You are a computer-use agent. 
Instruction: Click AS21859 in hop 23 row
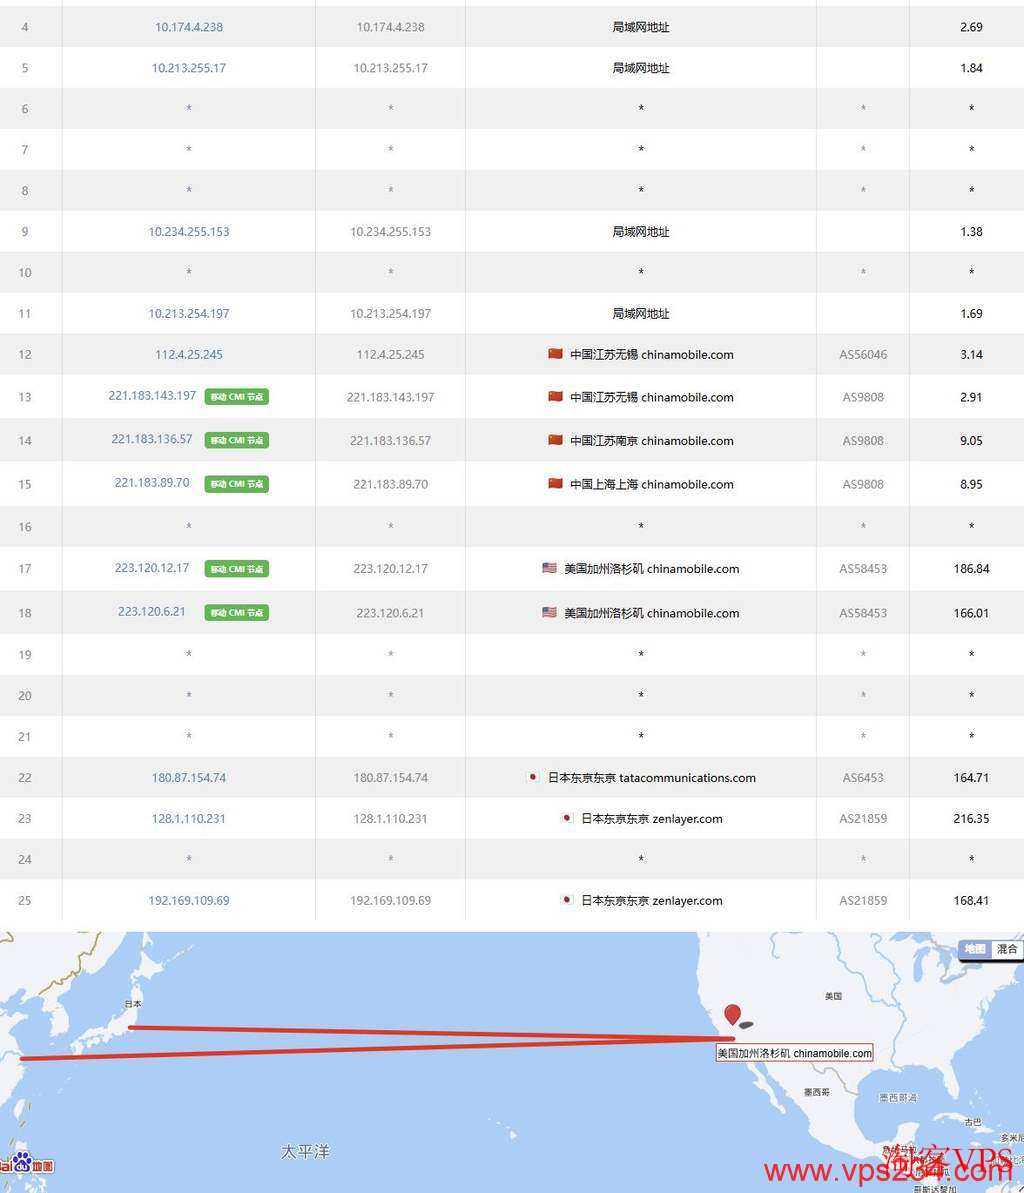863,819
